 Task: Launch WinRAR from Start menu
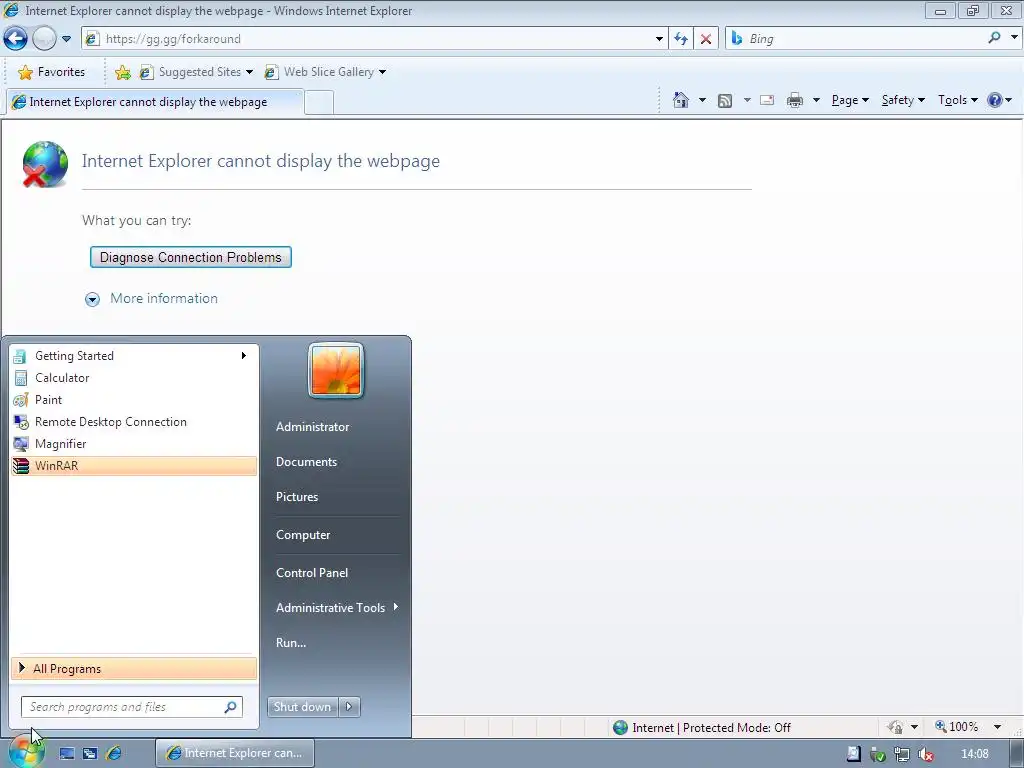coord(134,466)
